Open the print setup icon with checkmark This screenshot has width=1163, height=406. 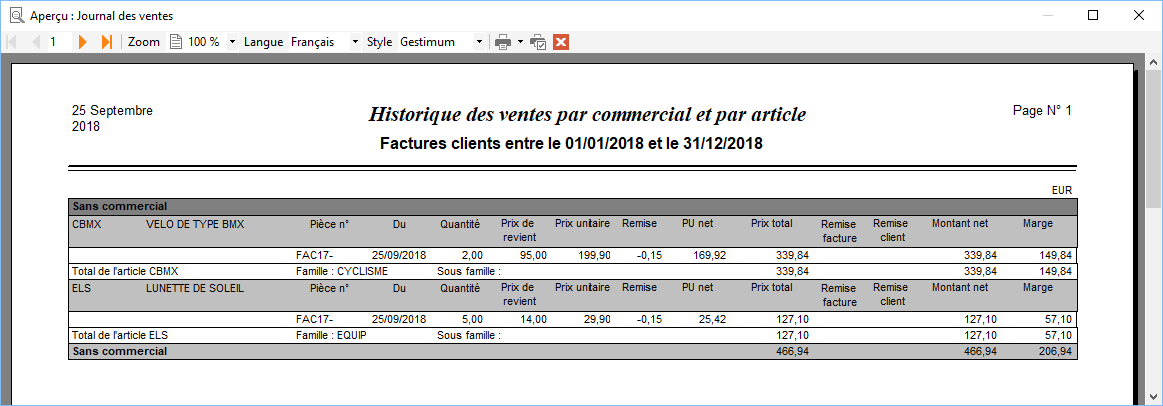point(538,42)
